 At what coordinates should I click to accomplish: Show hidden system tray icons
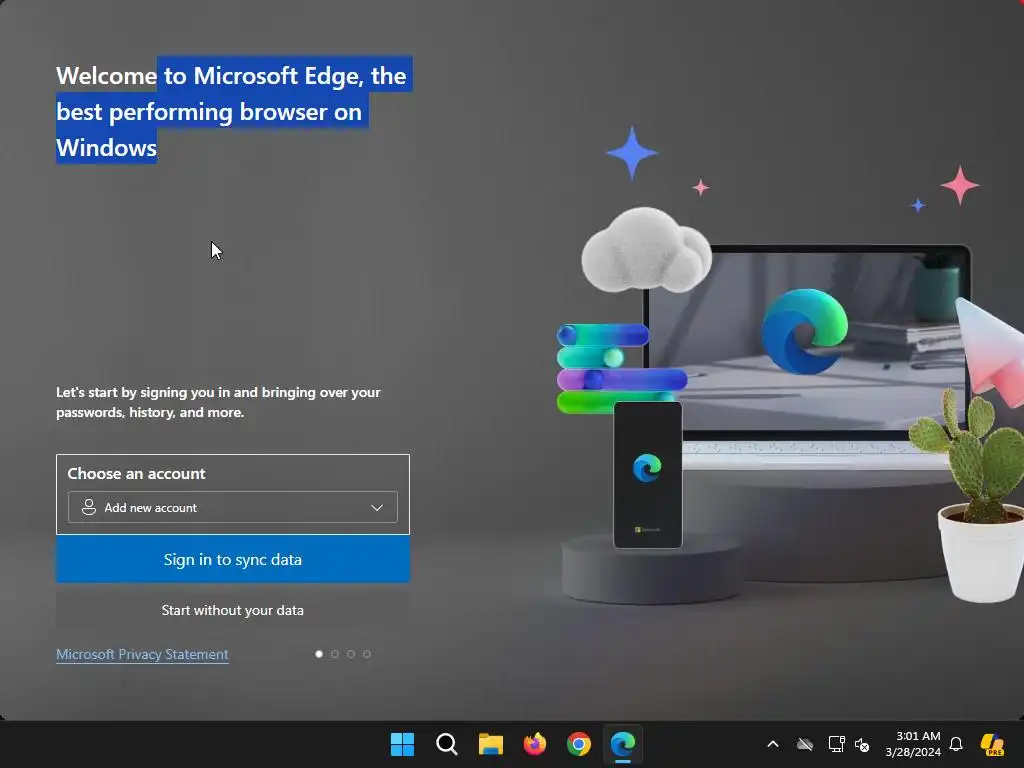coord(773,744)
